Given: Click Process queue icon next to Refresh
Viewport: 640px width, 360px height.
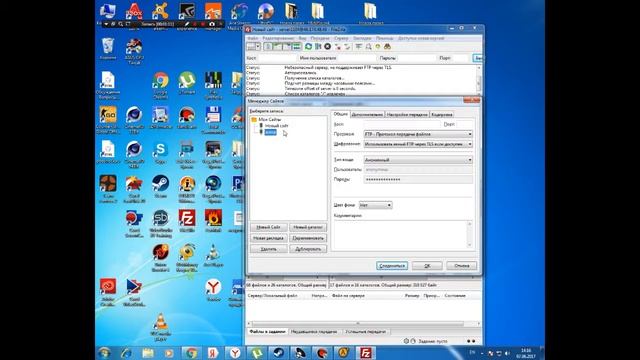Looking at the screenshot, I should tap(318, 47).
